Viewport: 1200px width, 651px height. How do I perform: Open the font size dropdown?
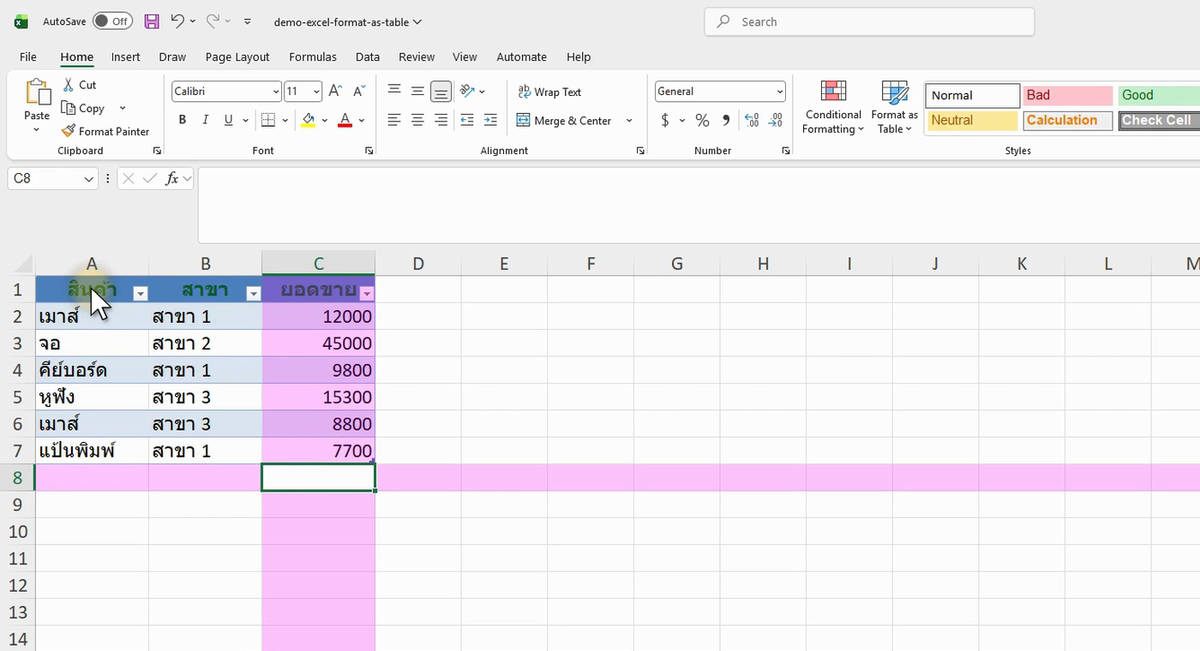tap(317, 92)
